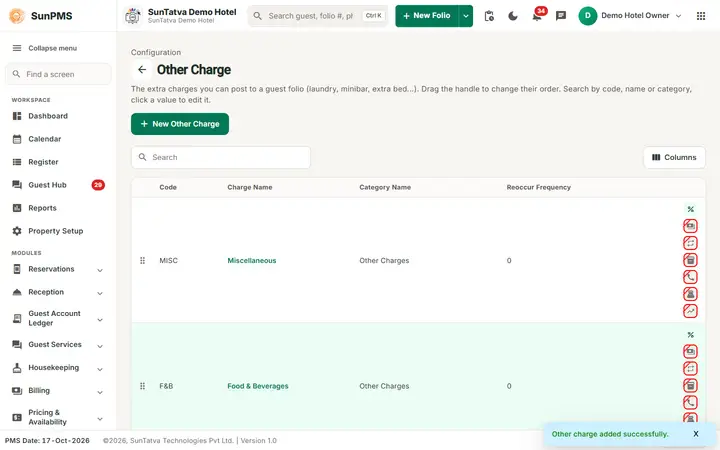
Task: Click the percent icon in F&B row
Action: coord(690,335)
